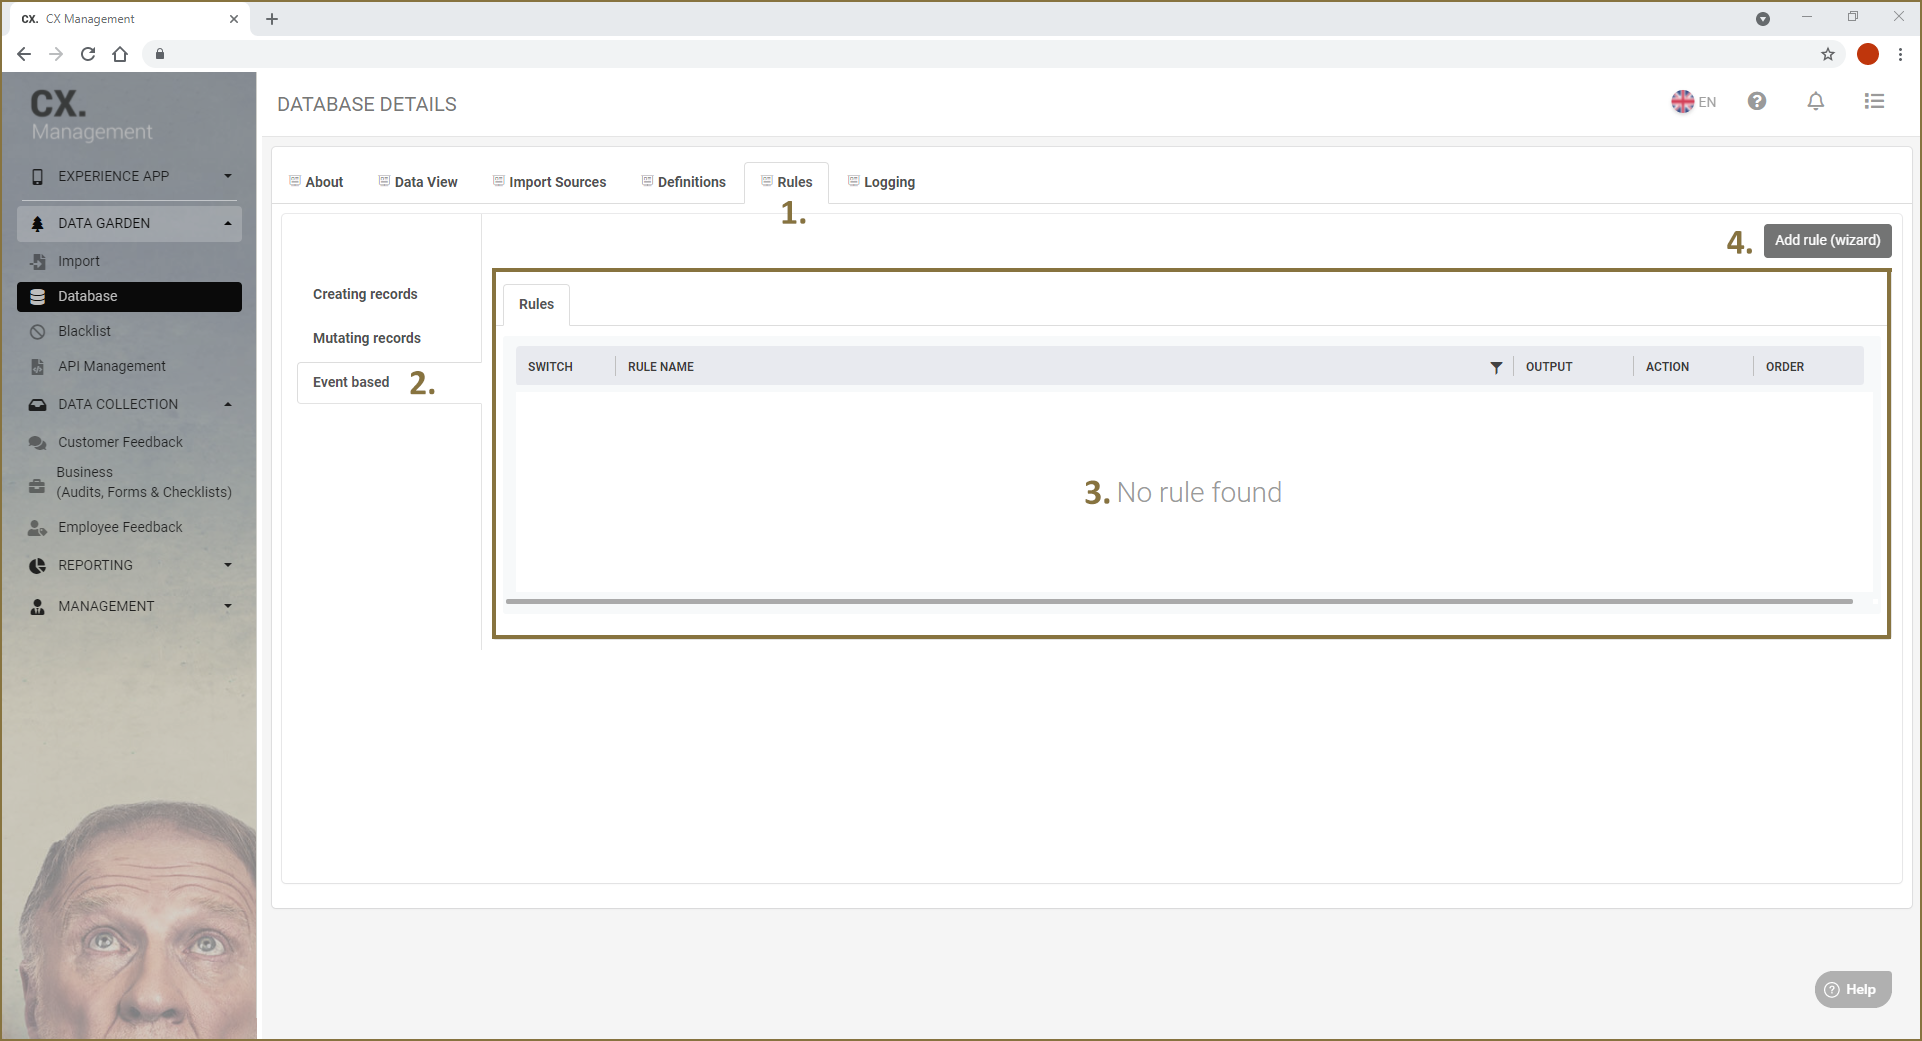The width and height of the screenshot is (1922, 1041).
Task: Click the horizontal scrollbar under rules table
Action: (1179, 602)
